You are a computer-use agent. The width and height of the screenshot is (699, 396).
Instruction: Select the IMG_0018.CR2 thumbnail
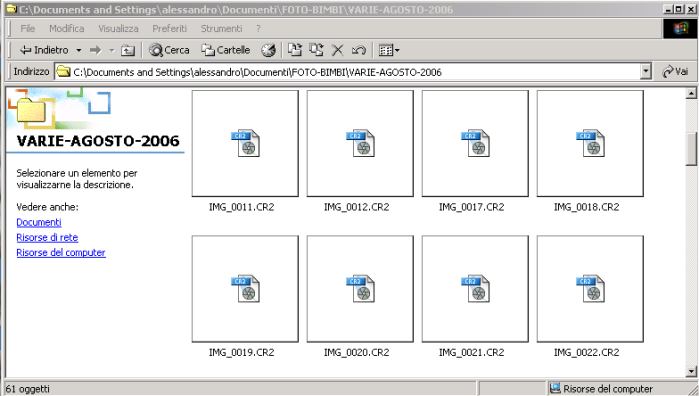pyautogui.click(x=590, y=144)
